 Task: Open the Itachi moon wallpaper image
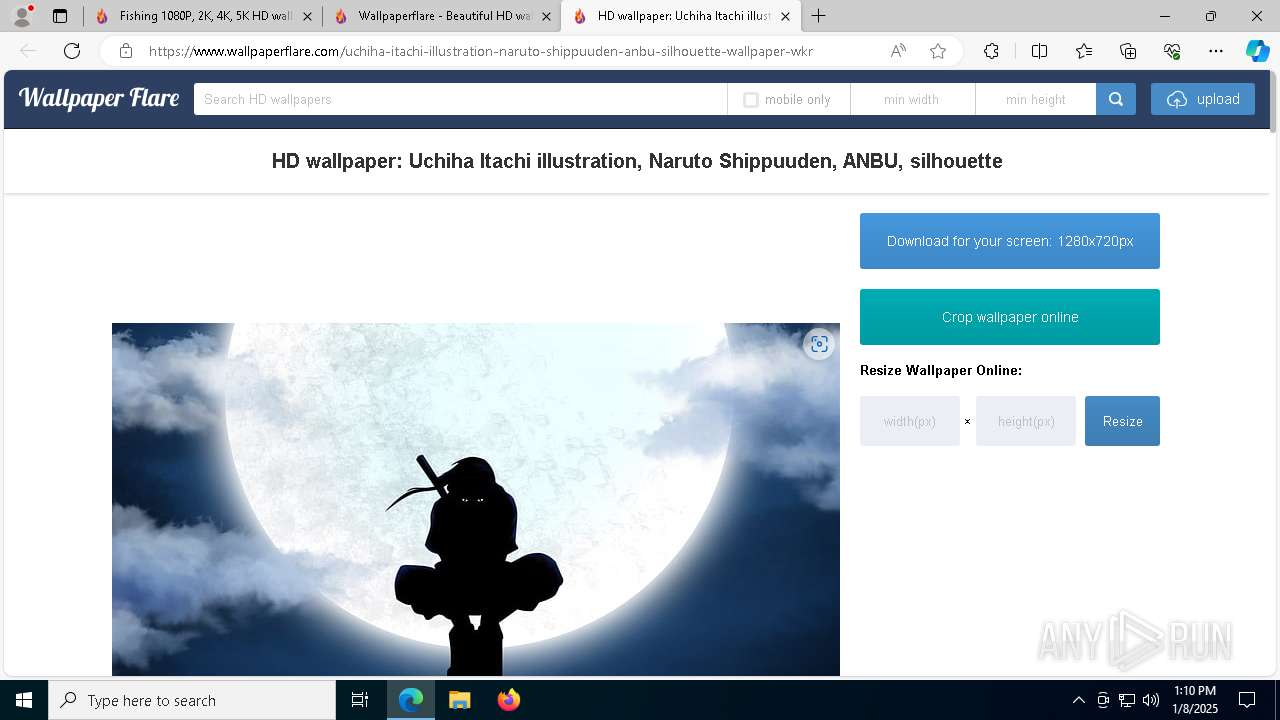pos(476,499)
